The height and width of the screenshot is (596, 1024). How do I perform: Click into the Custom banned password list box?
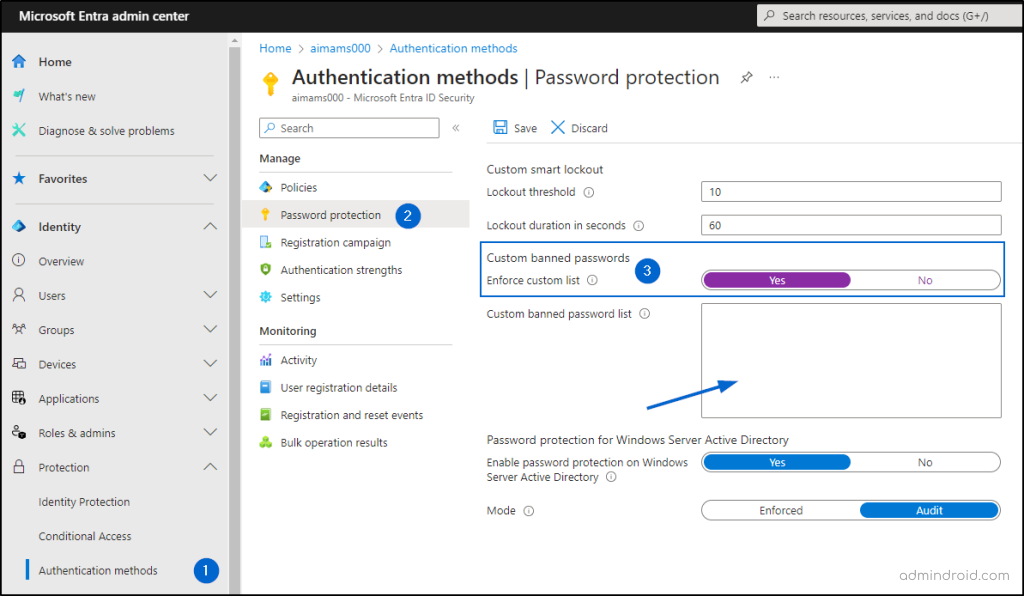click(851, 360)
